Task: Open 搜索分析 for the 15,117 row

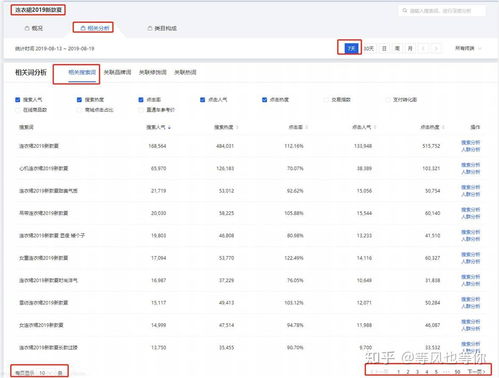Action: (470, 299)
